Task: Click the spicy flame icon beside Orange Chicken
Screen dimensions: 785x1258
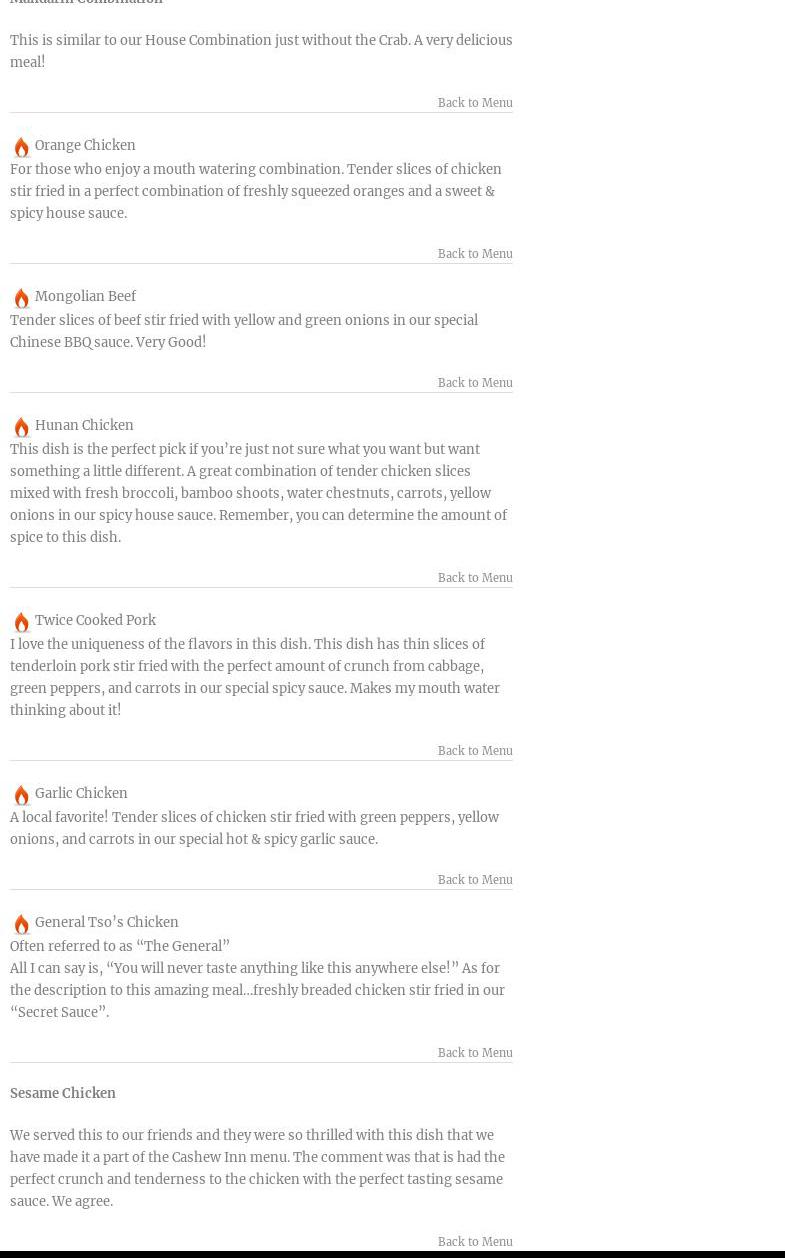Action: [21, 147]
